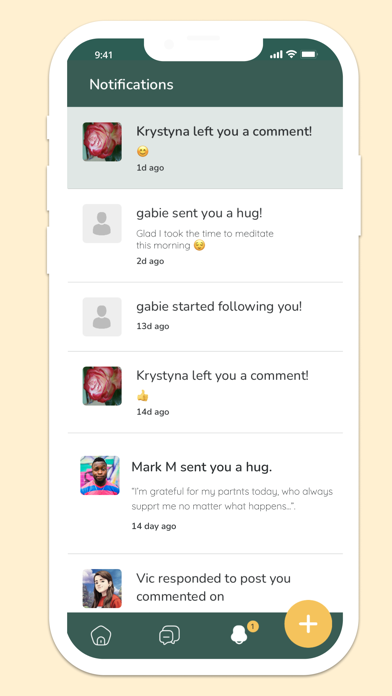This screenshot has height=696, width=392.
Task: Tap the thumbs-up emoji comment
Action: point(143,395)
